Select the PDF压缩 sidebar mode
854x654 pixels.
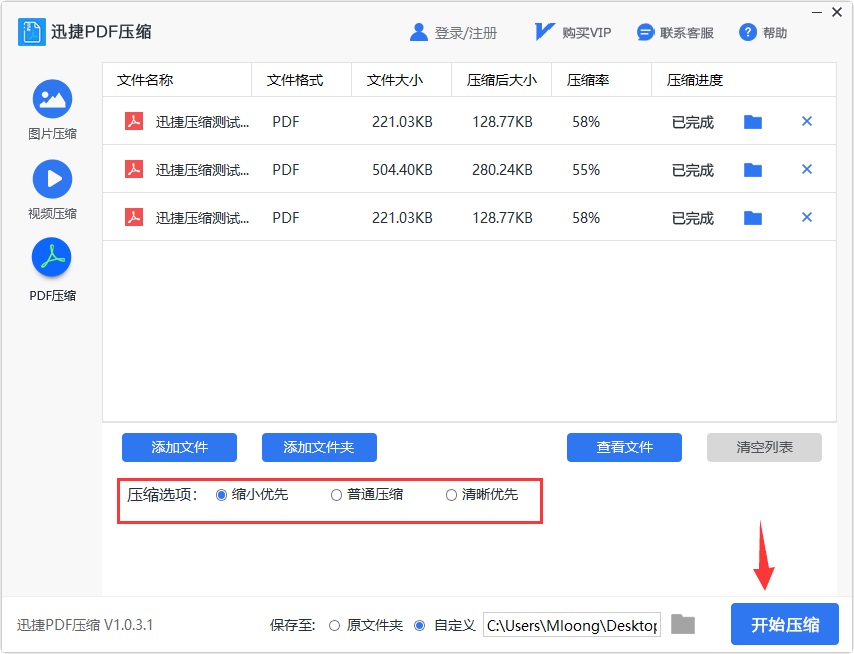point(52,270)
